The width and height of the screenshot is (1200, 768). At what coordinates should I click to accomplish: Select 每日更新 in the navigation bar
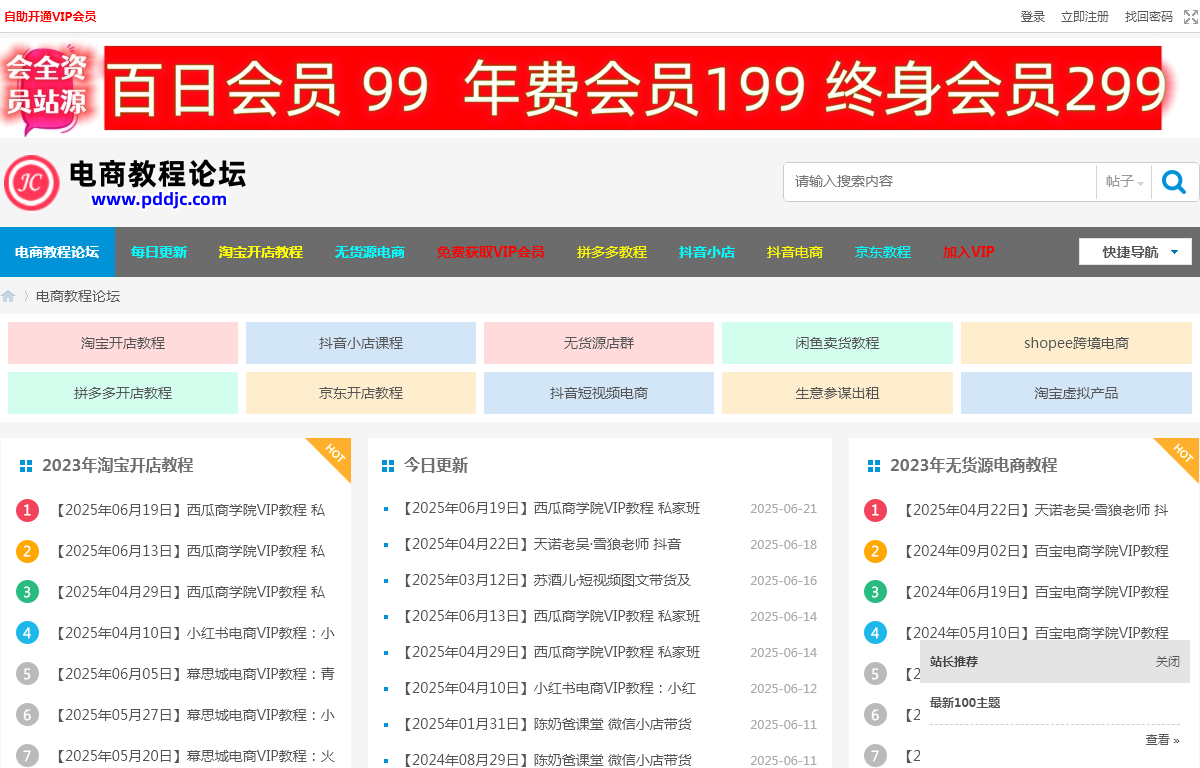(159, 252)
